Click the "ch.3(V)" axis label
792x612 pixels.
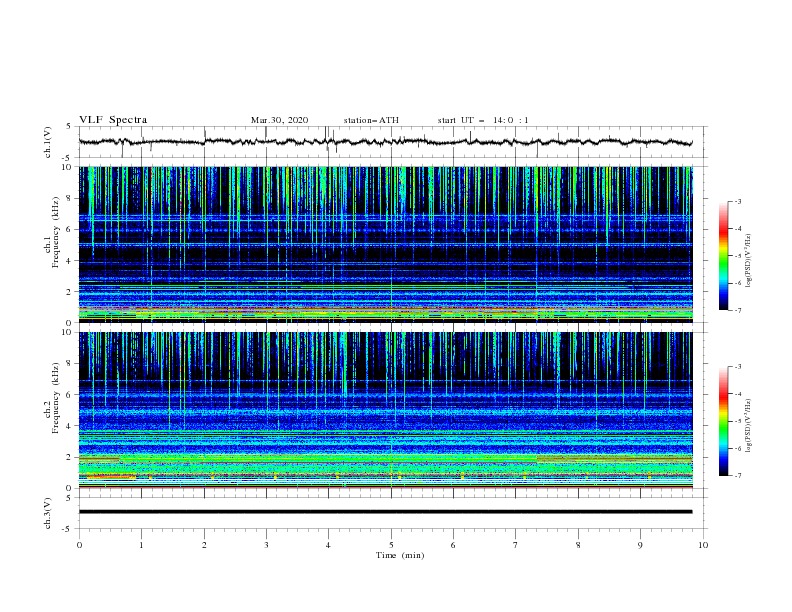48,514
